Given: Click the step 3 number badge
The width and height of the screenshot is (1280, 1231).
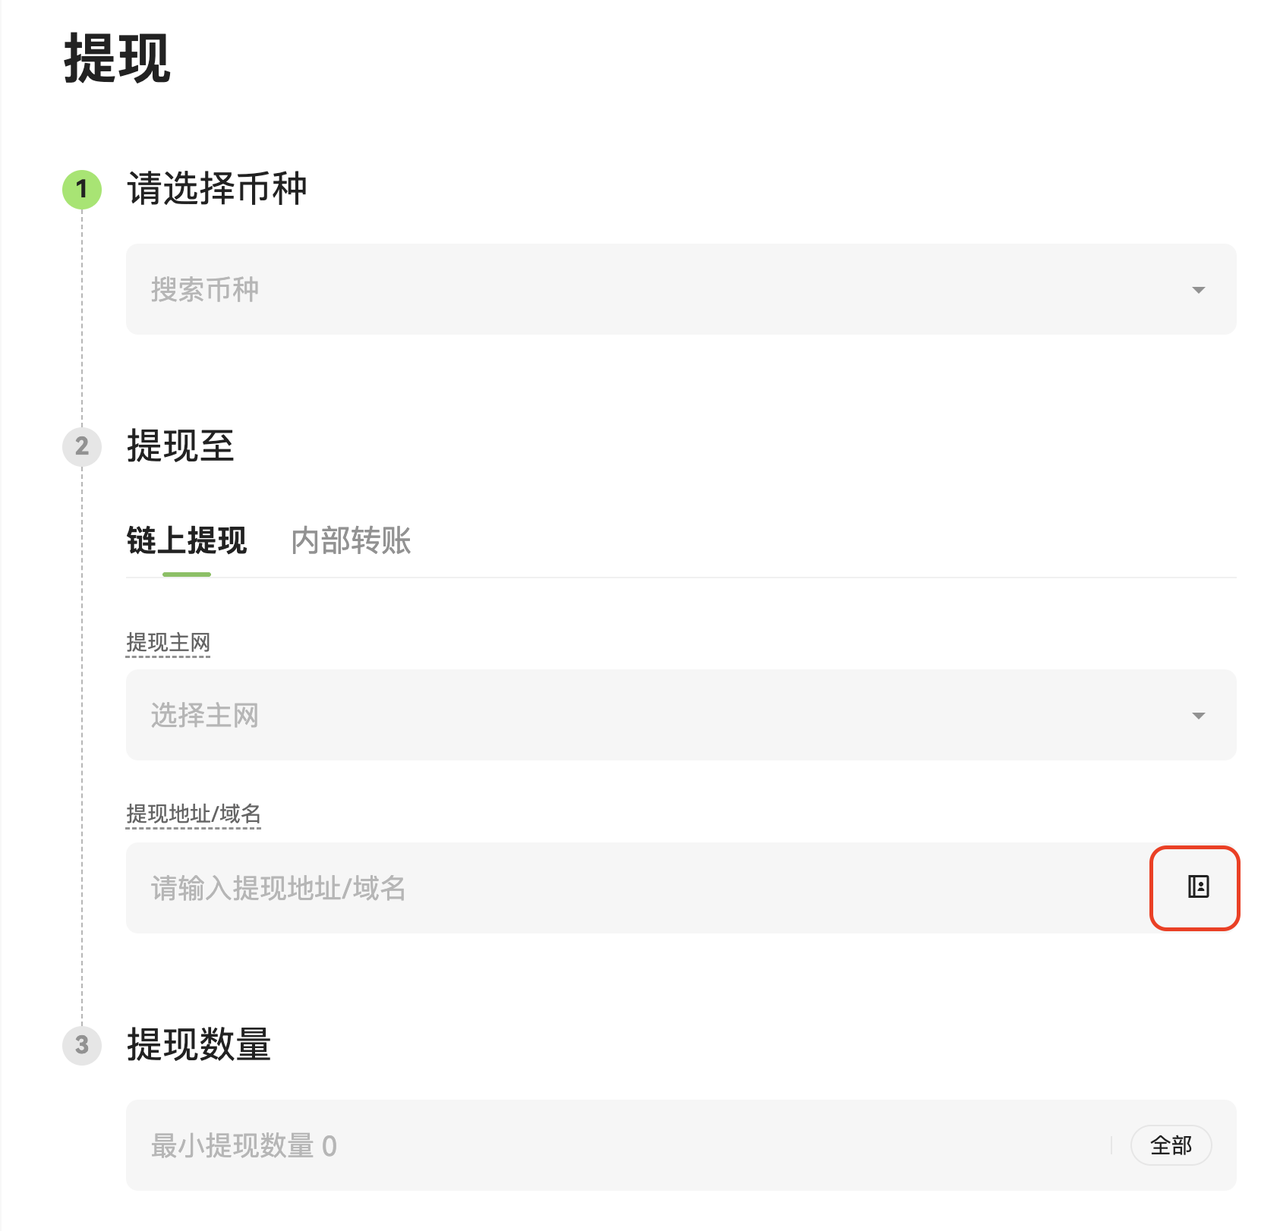Looking at the screenshot, I should tap(82, 1045).
